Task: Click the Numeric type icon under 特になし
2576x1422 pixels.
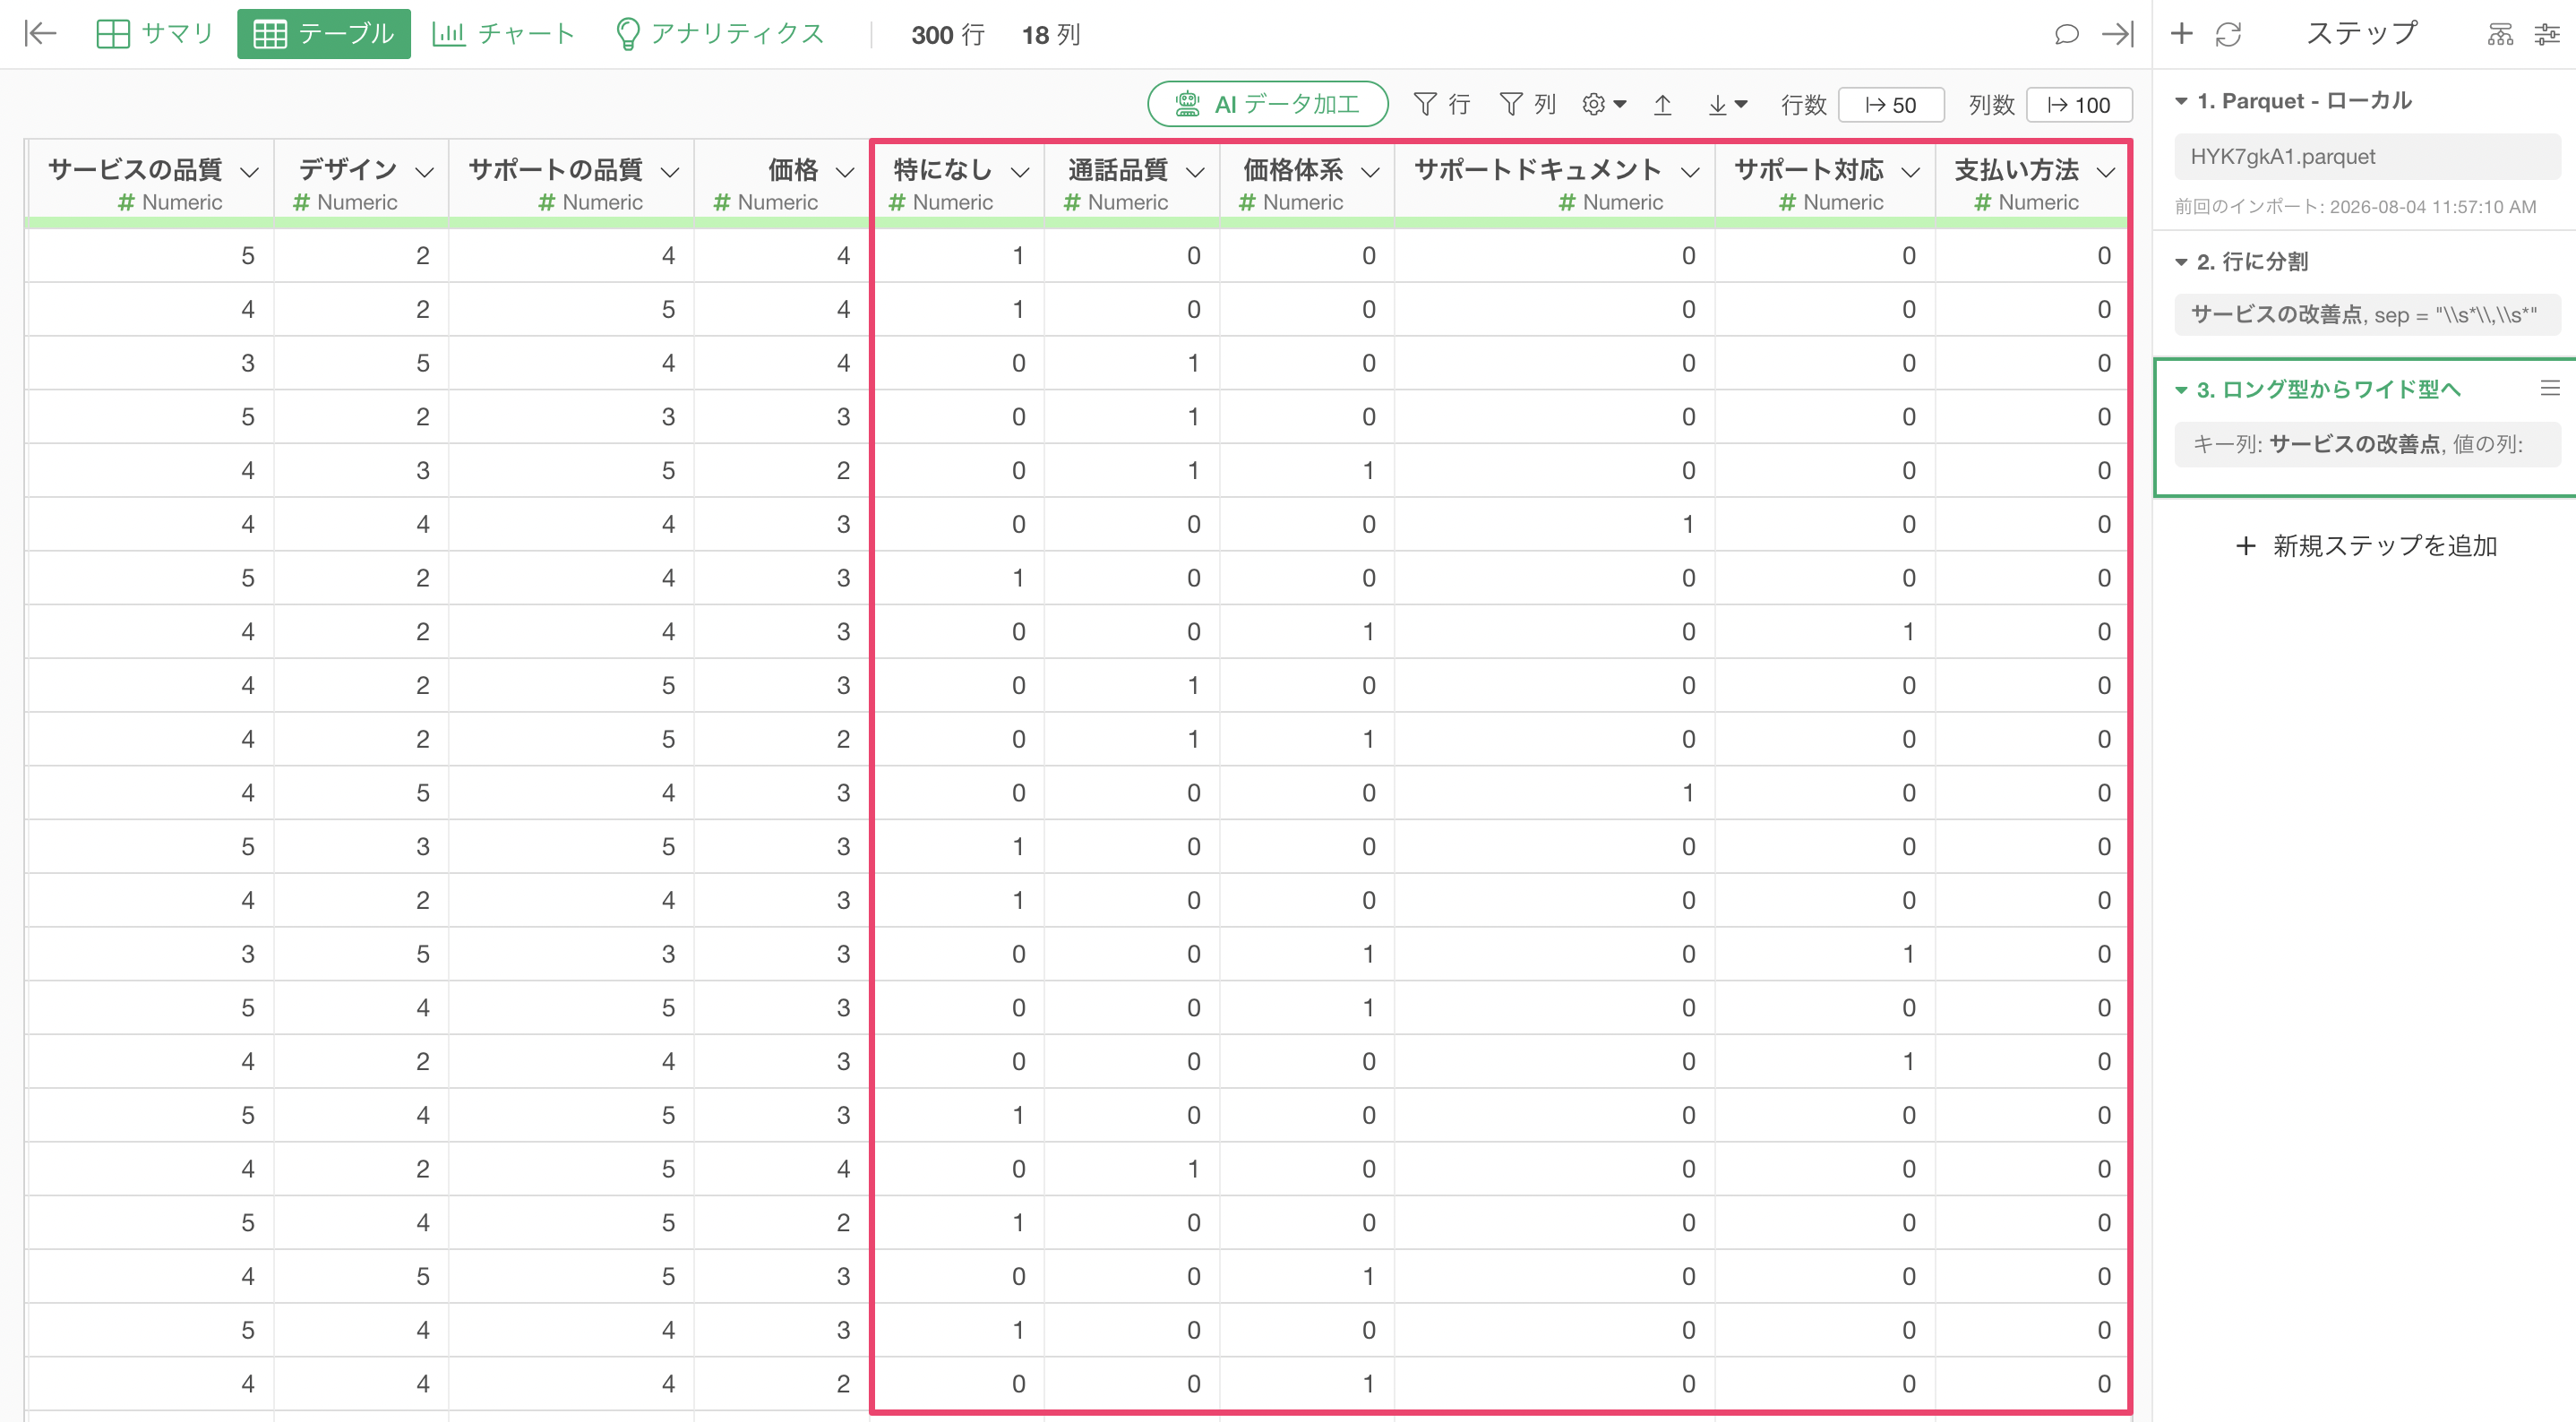Action: point(897,203)
